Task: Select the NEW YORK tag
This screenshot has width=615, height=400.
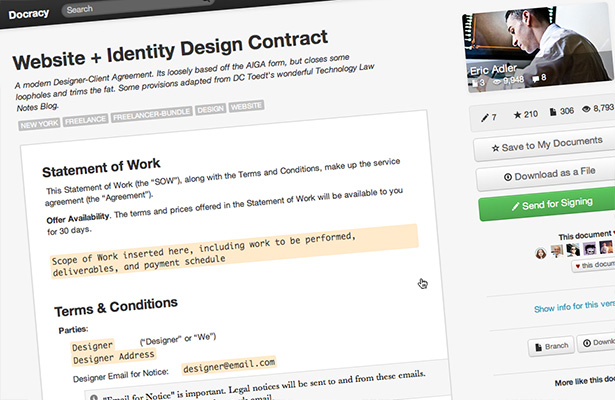Action: 39,124
